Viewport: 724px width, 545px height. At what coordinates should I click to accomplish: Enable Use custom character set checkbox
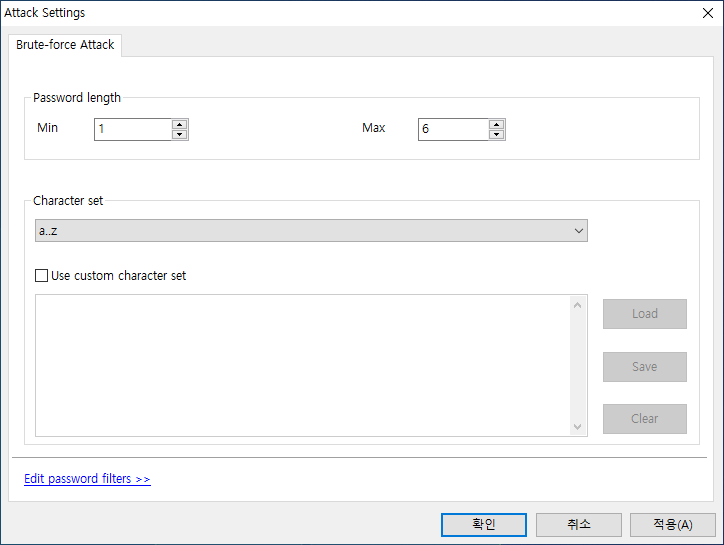point(42,276)
